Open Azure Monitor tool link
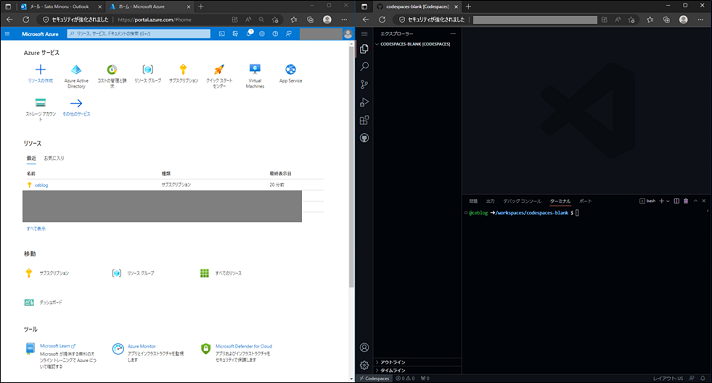Screen dimensions: 712x383 click(142, 346)
